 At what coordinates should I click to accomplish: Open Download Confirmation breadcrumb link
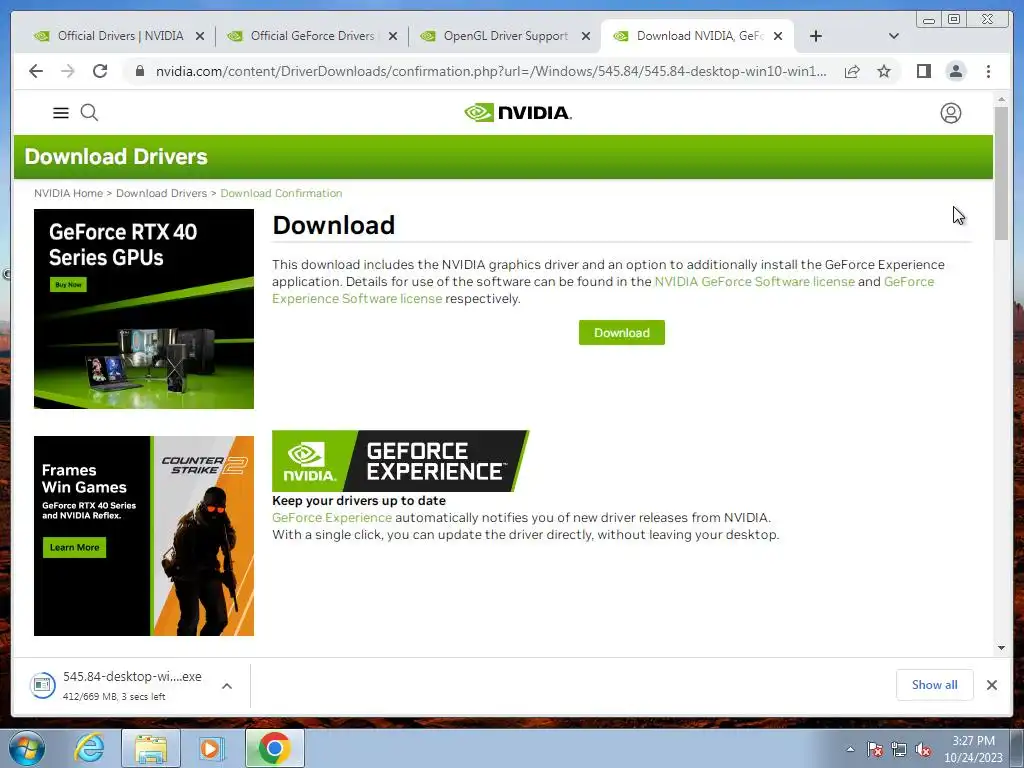pos(281,193)
